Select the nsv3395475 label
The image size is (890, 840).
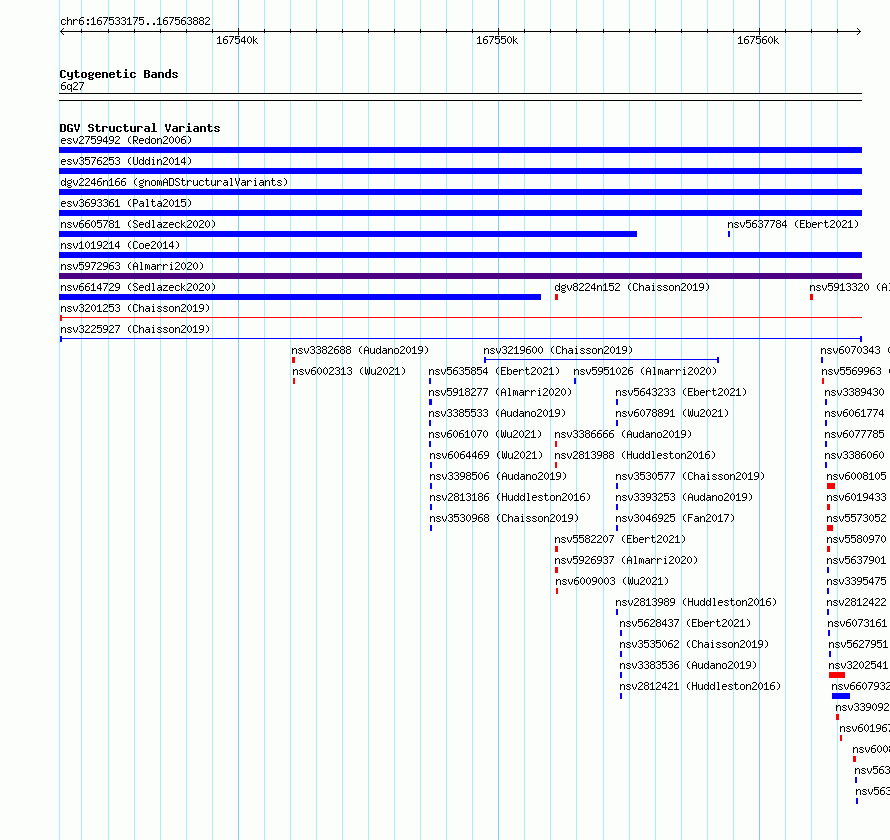(x=856, y=581)
